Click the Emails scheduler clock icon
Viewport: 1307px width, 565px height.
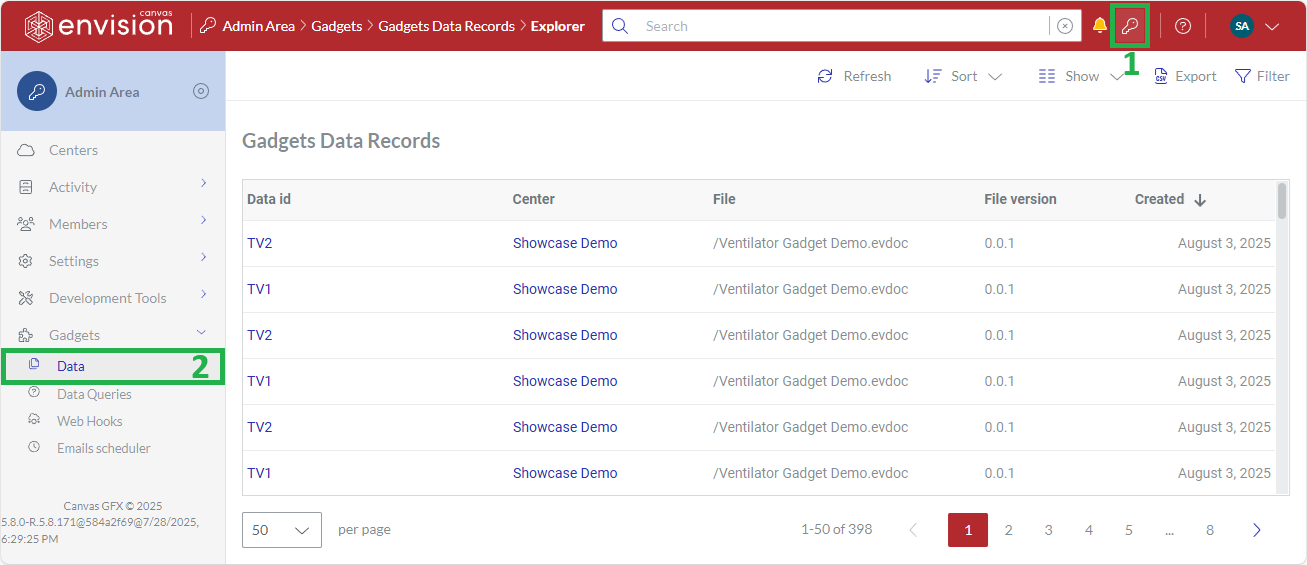coord(34,447)
